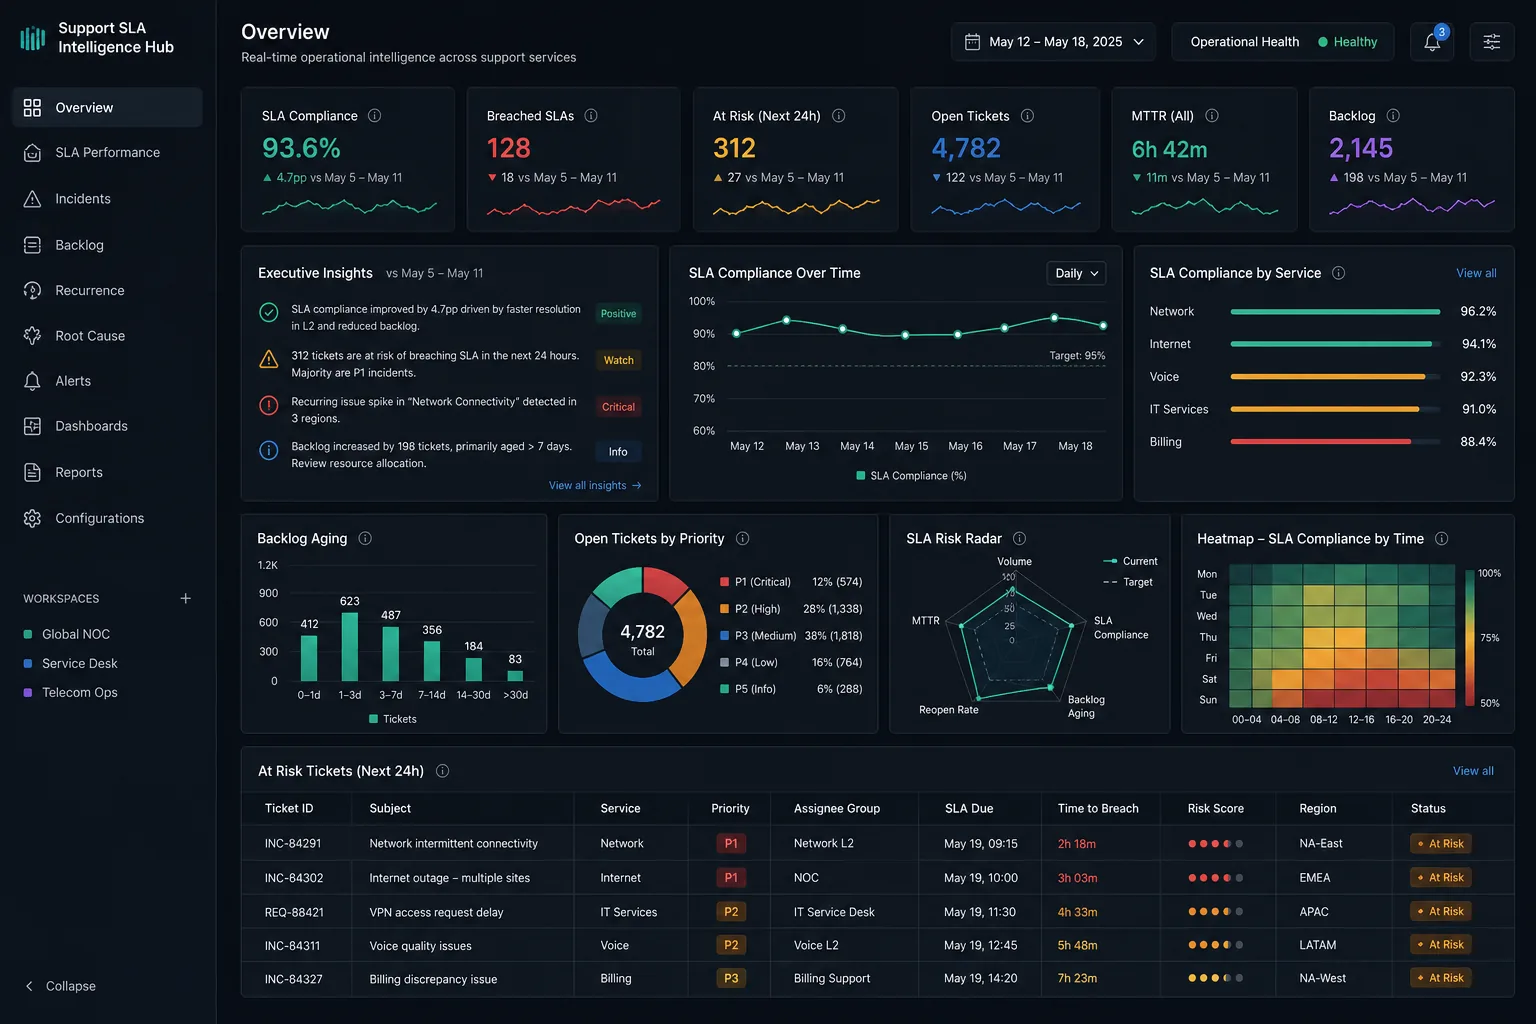
Task: Open SLA Performance in sidebar
Action: tap(108, 153)
